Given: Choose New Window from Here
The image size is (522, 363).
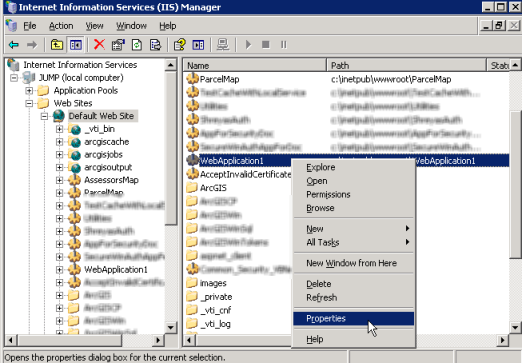Looking at the screenshot, I should (354, 263).
